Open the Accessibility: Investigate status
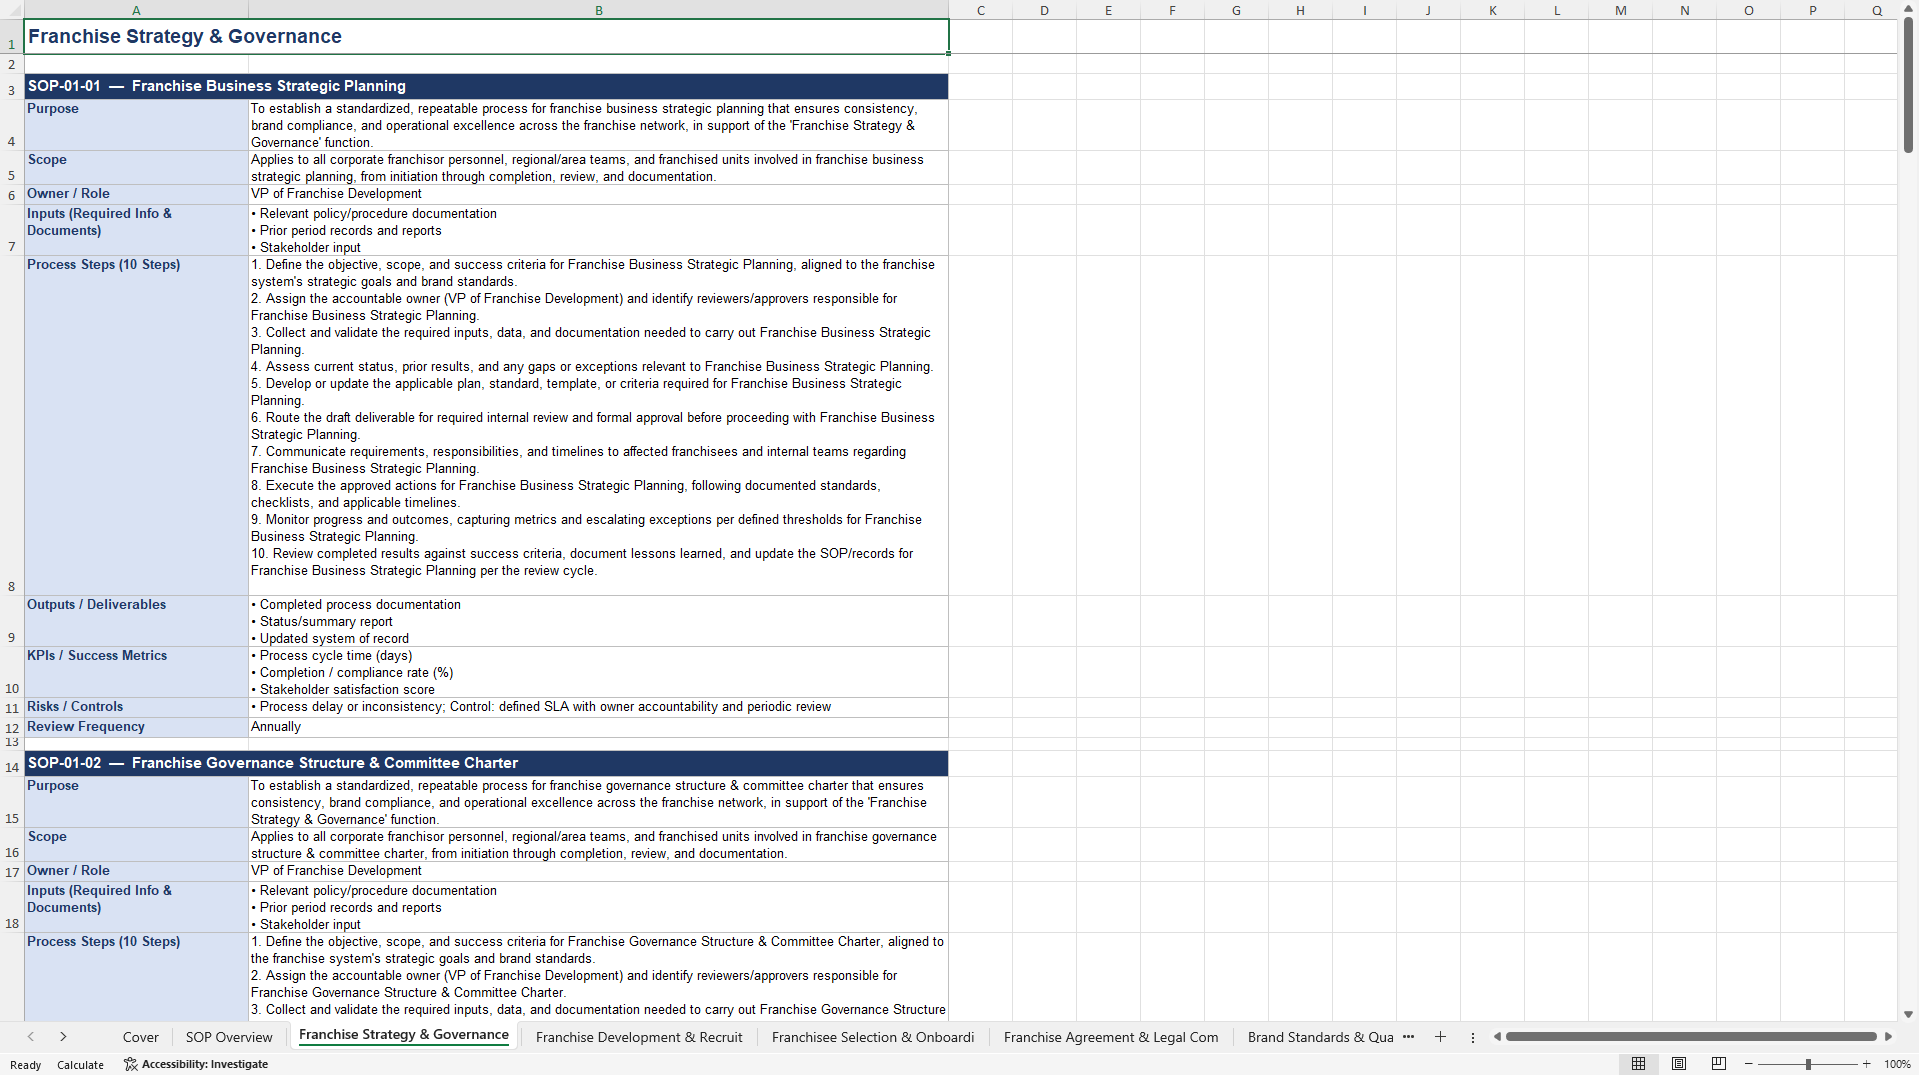This screenshot has height=1075, width=1919. pyautogui.click(x=196, y=1064)
